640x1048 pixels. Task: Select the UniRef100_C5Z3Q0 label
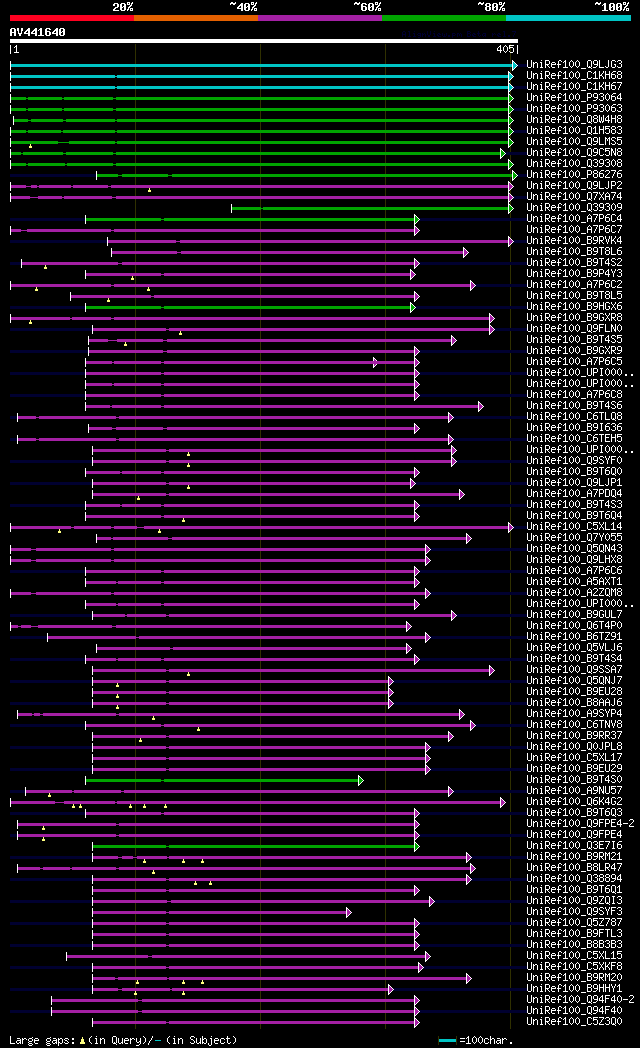click(574, 1023)
